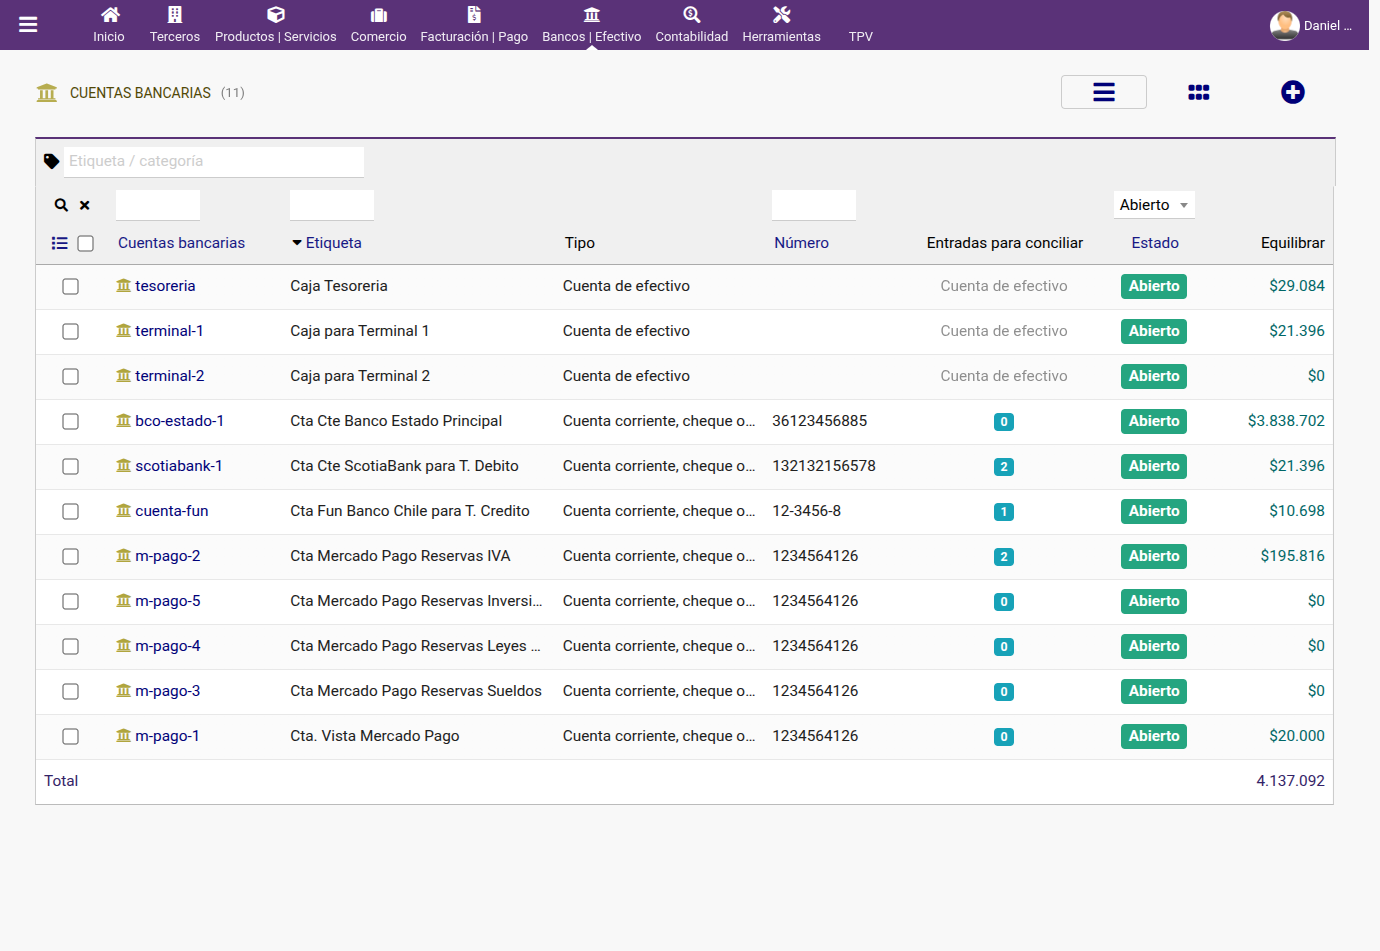Image resolution: width=1380 pixels, height=951 pixels.
Task: Click the Abierto badge for terminal-2
Action: pyautogui.click(x=1154, y=377)
